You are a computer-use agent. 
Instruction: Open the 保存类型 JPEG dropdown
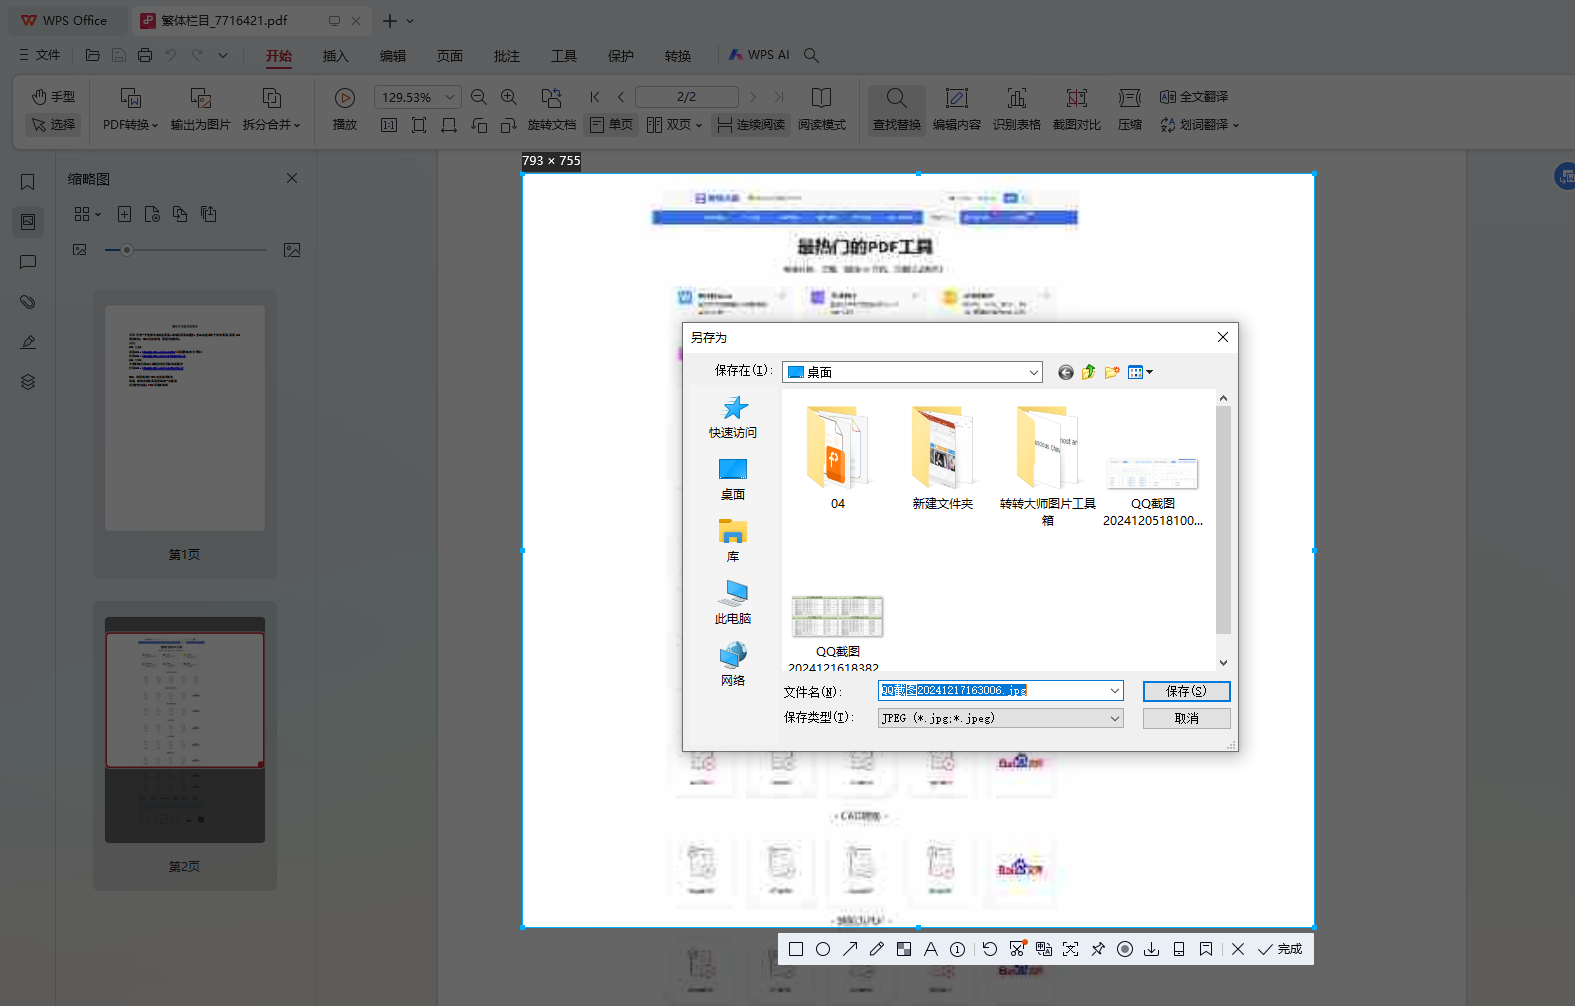(x=1001, y=718)
